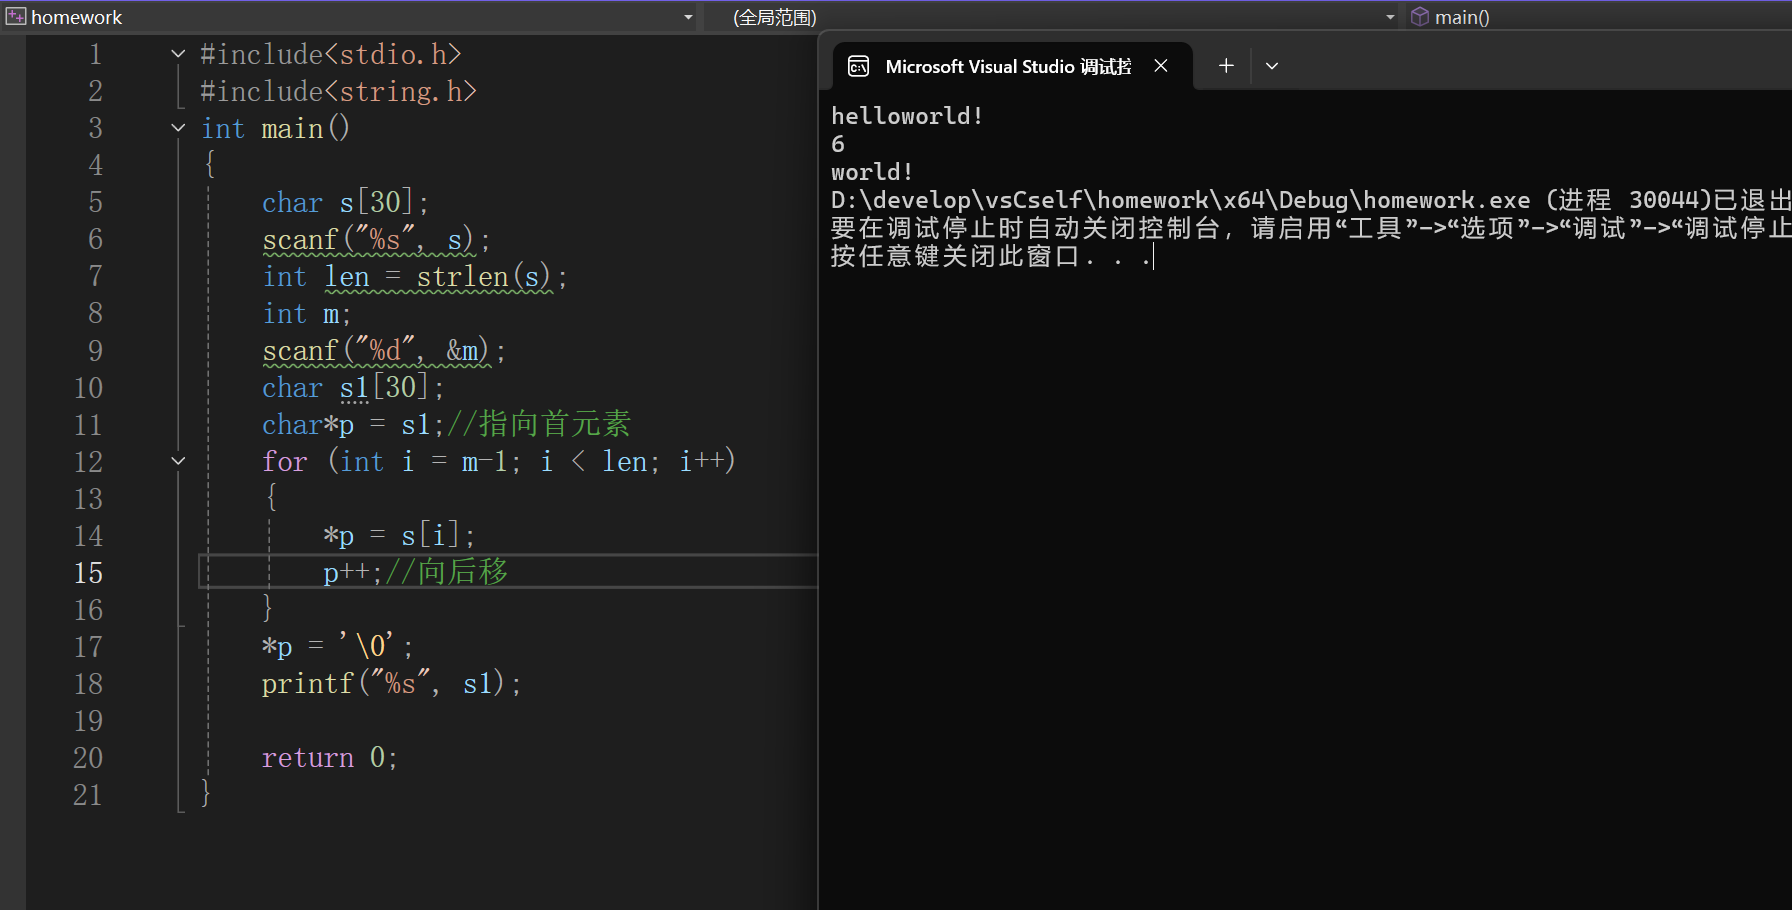Open a new terminal tab with plus
Viewport: 1792px width, 910px height.
point(1226,66)
